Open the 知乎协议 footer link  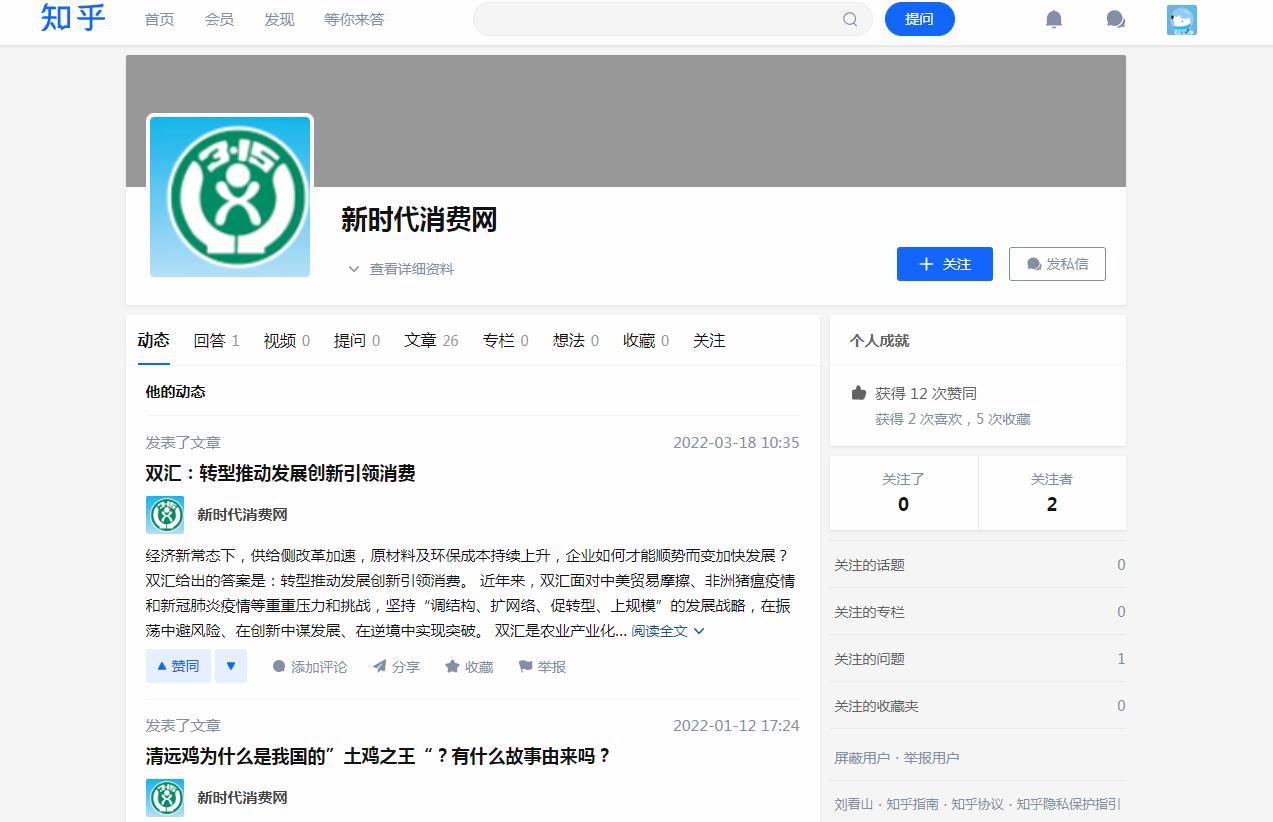(x=977, y=804)
